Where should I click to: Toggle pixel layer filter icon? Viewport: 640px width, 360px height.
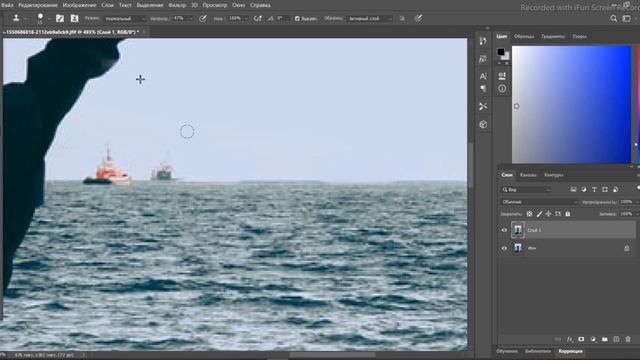pyautogui.click(x=573, y=190)
